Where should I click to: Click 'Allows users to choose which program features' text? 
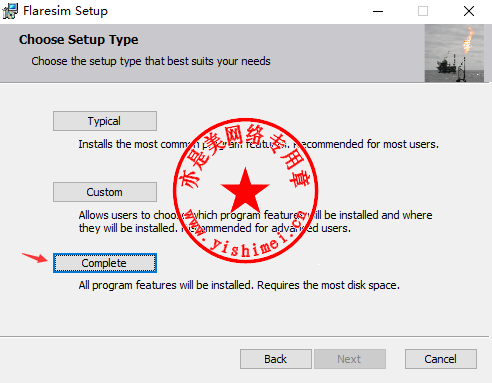(255, 222)
